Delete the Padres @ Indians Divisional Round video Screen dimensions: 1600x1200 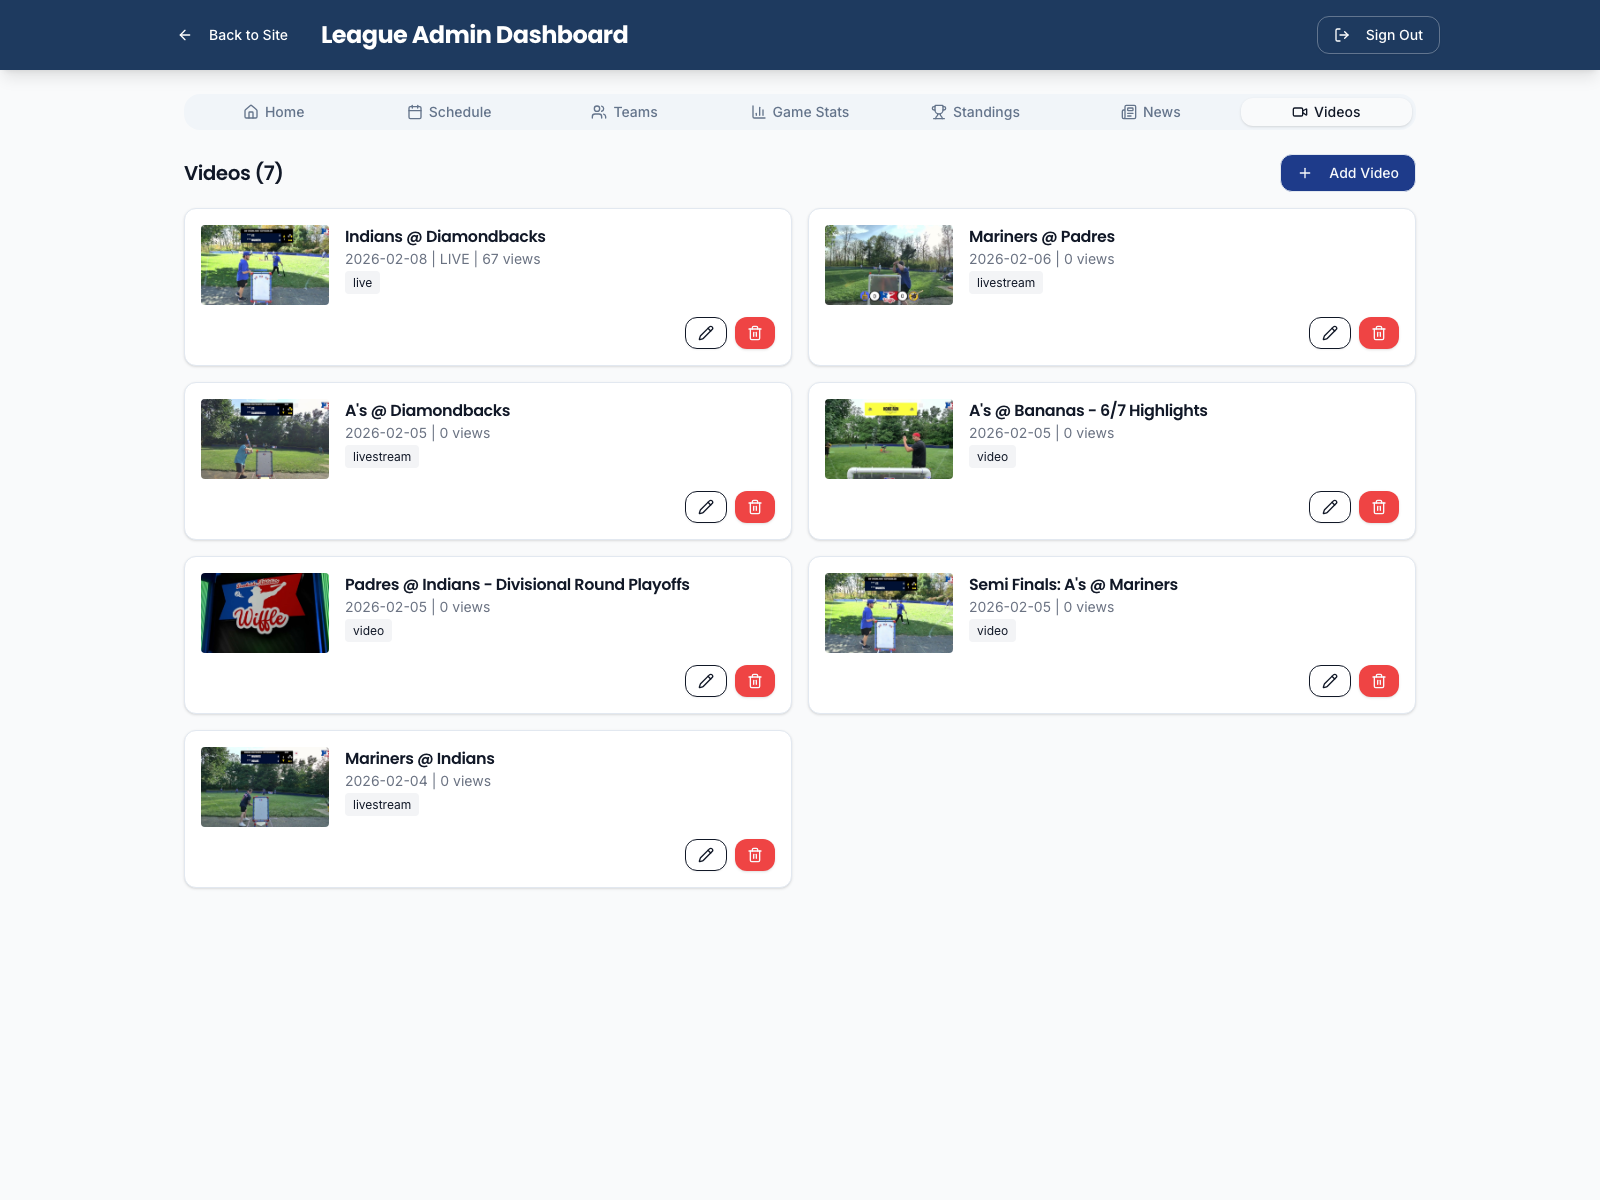pyautogui.click(x=755, y=681)
